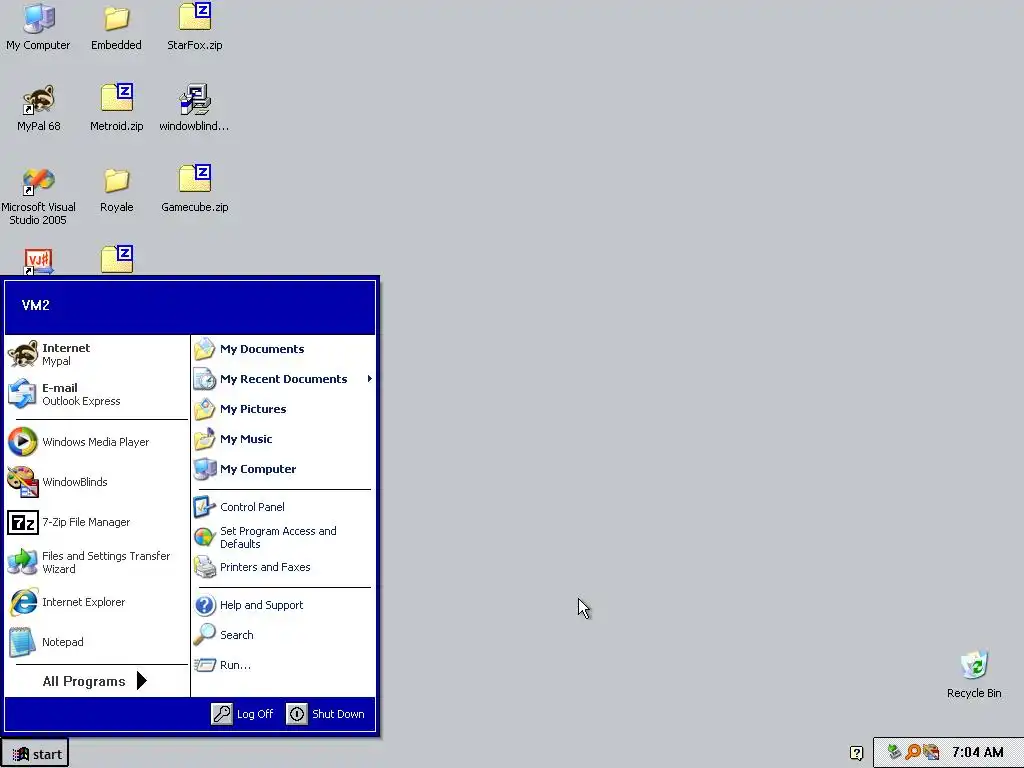Launch Internet Explorer from Start menu
Image resolution: width=1024 pixels, height=768 pixels.
tap(97, 602)
